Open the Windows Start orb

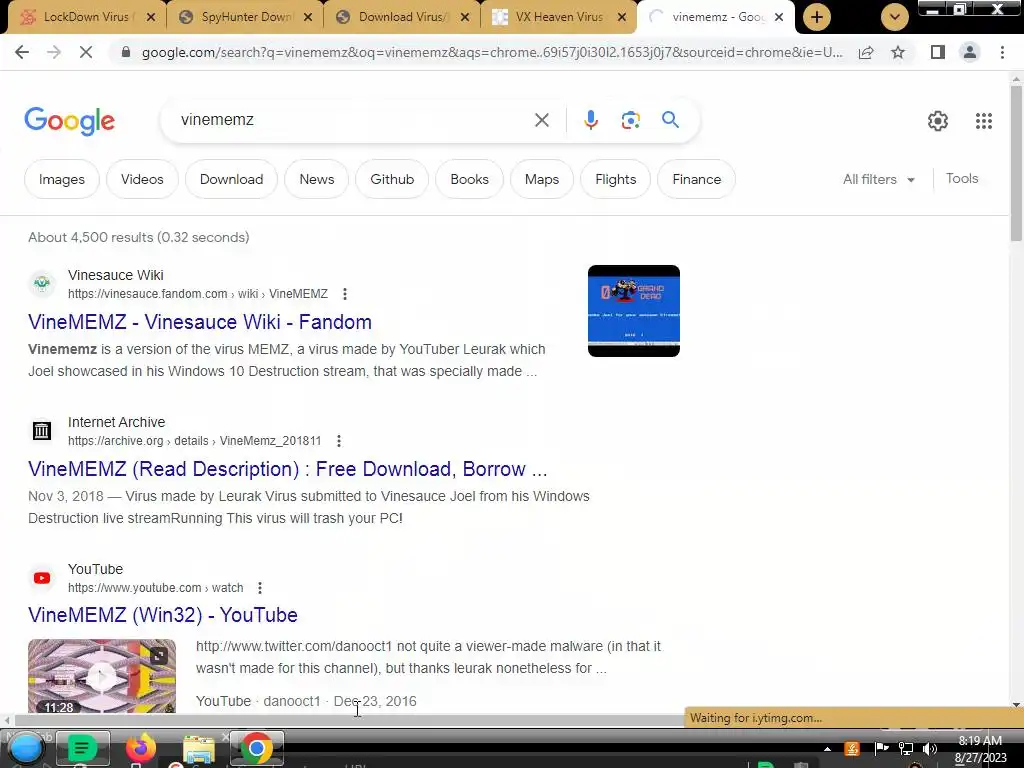26,748
